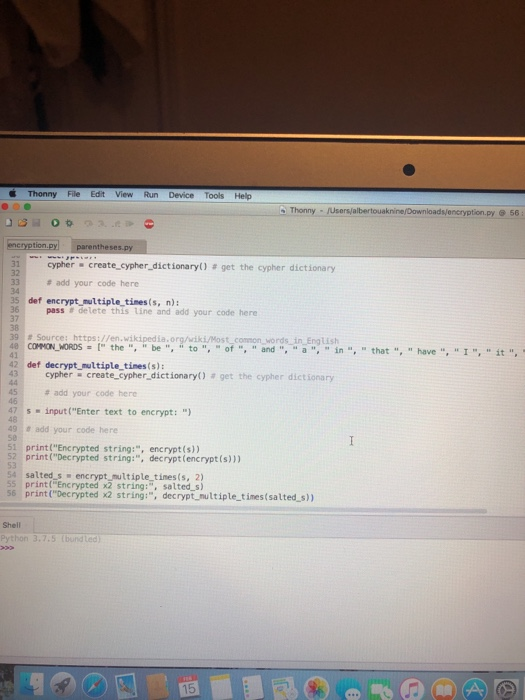Image resolution: width=525 pixels, height=700 pixels.
Task: Open the Apple menu
Action: click(13, 193)
